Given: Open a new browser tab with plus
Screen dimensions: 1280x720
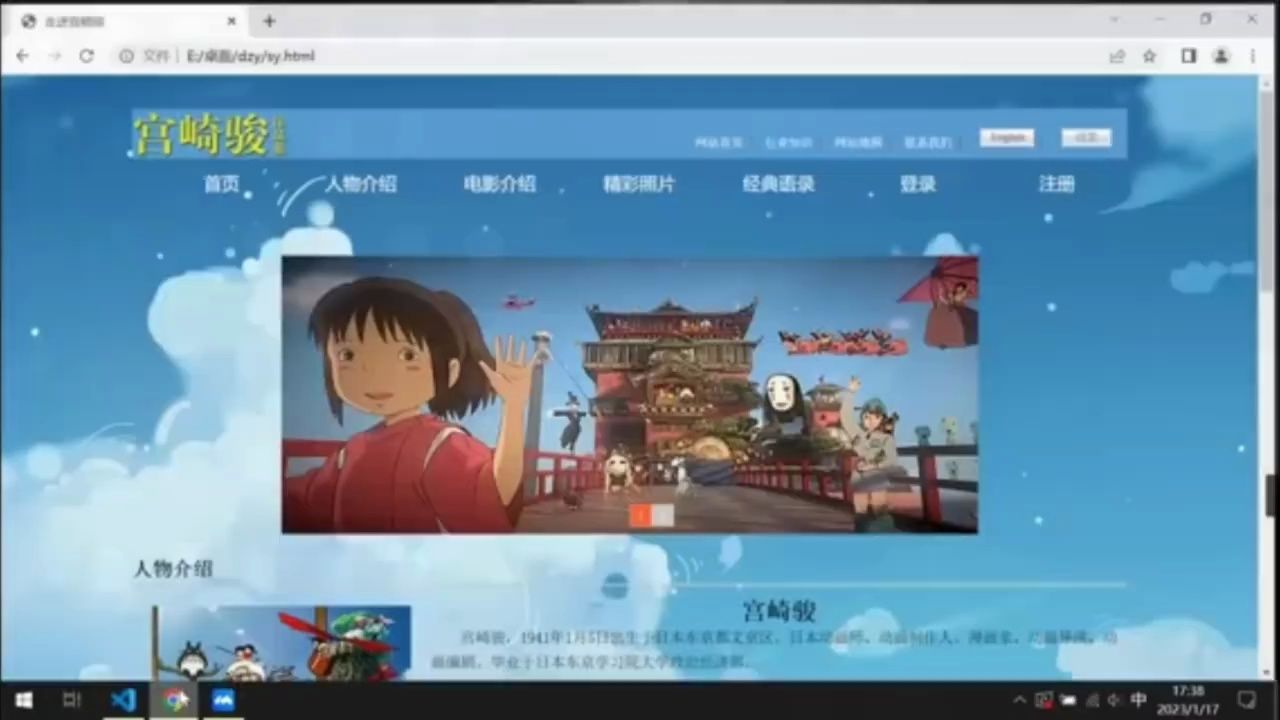Looking at the screenshot, I should (x=269, y=20).
